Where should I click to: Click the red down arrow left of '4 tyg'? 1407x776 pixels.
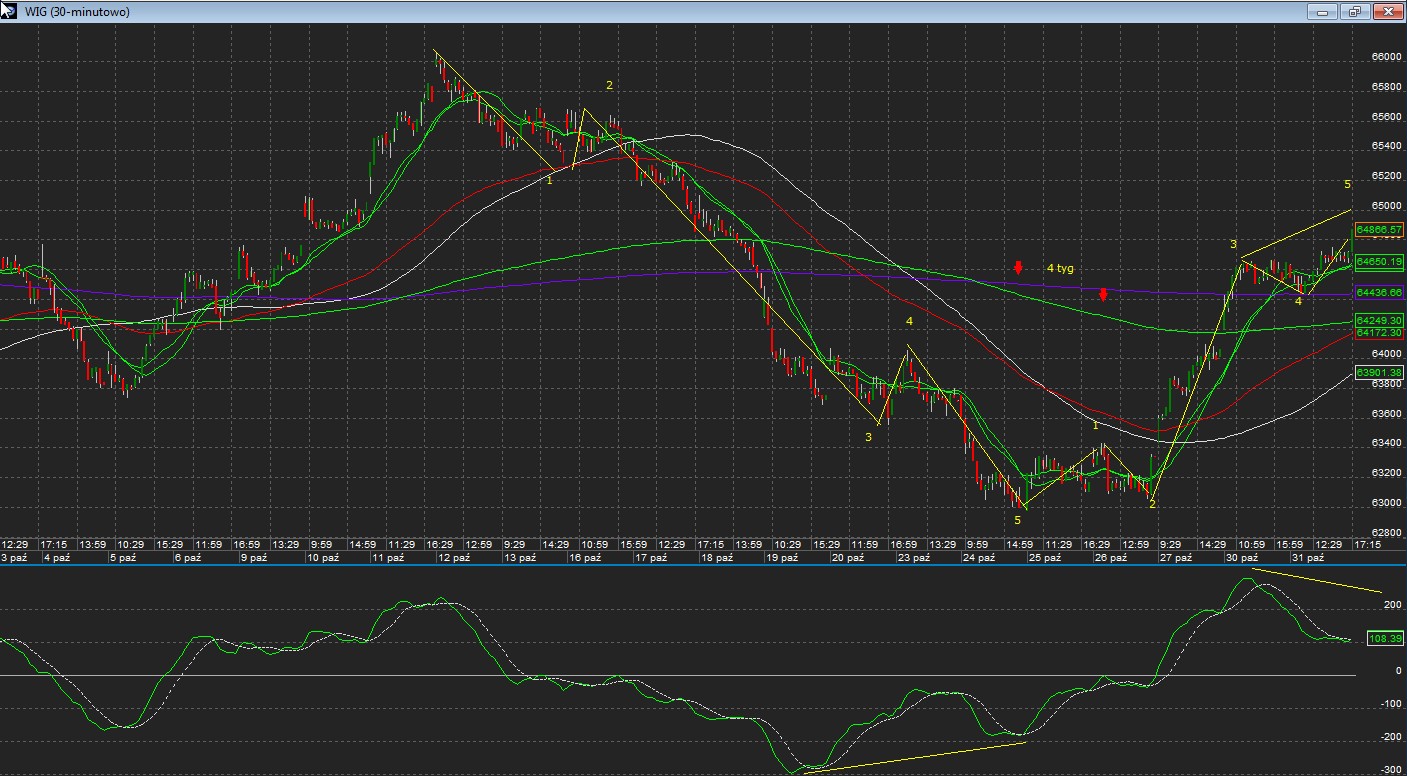[x=1018, y=267]
